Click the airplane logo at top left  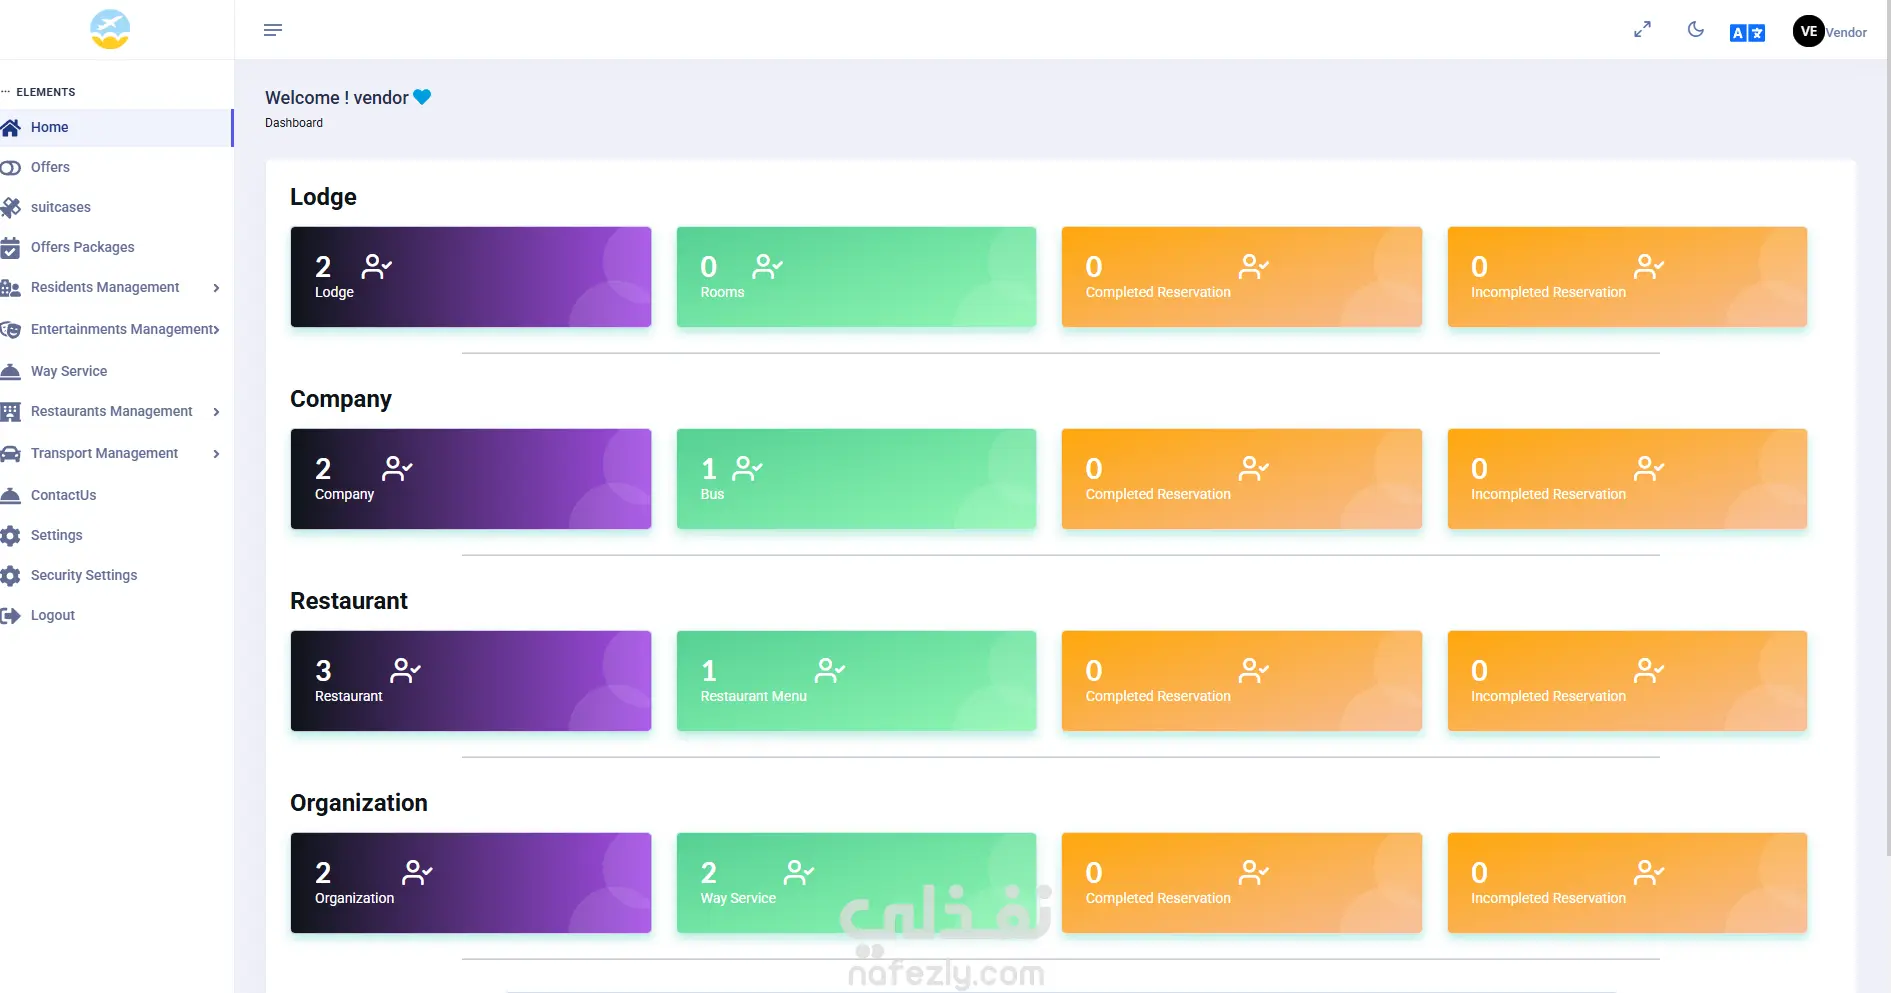[x=110, y=29]
